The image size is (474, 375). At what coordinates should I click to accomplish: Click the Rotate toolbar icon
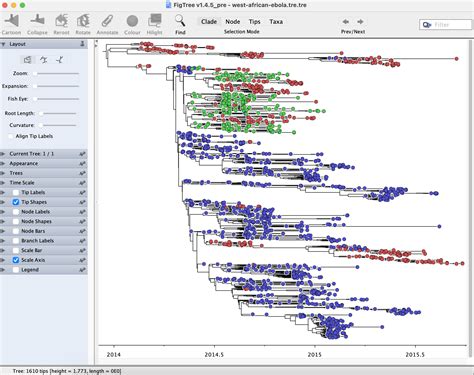tap(83, 21)
